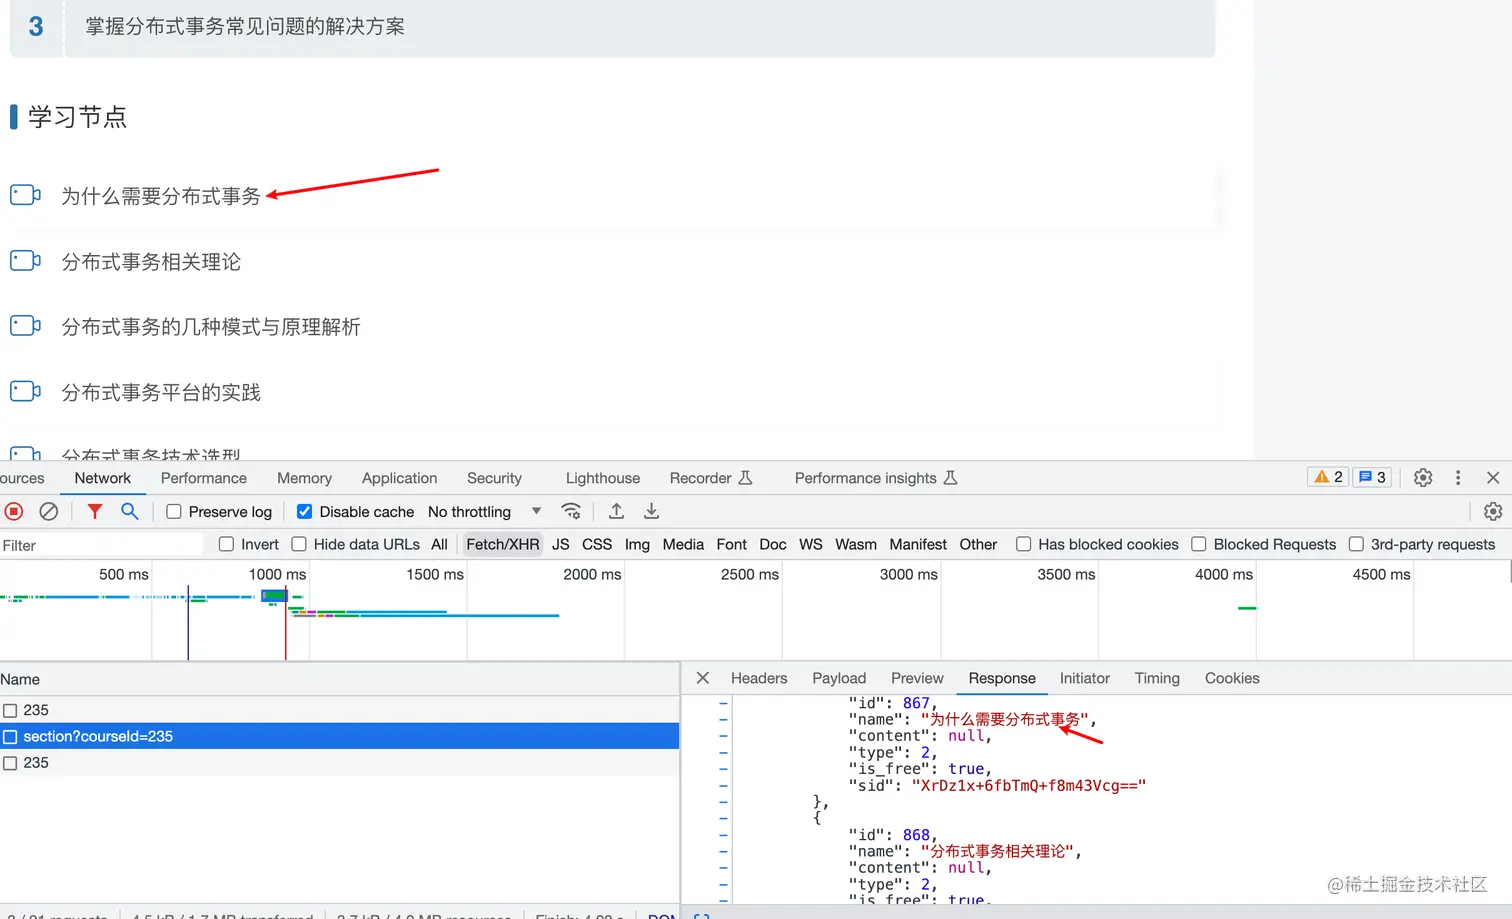Enable the Invert filter checkbox

tap(226, 544)
